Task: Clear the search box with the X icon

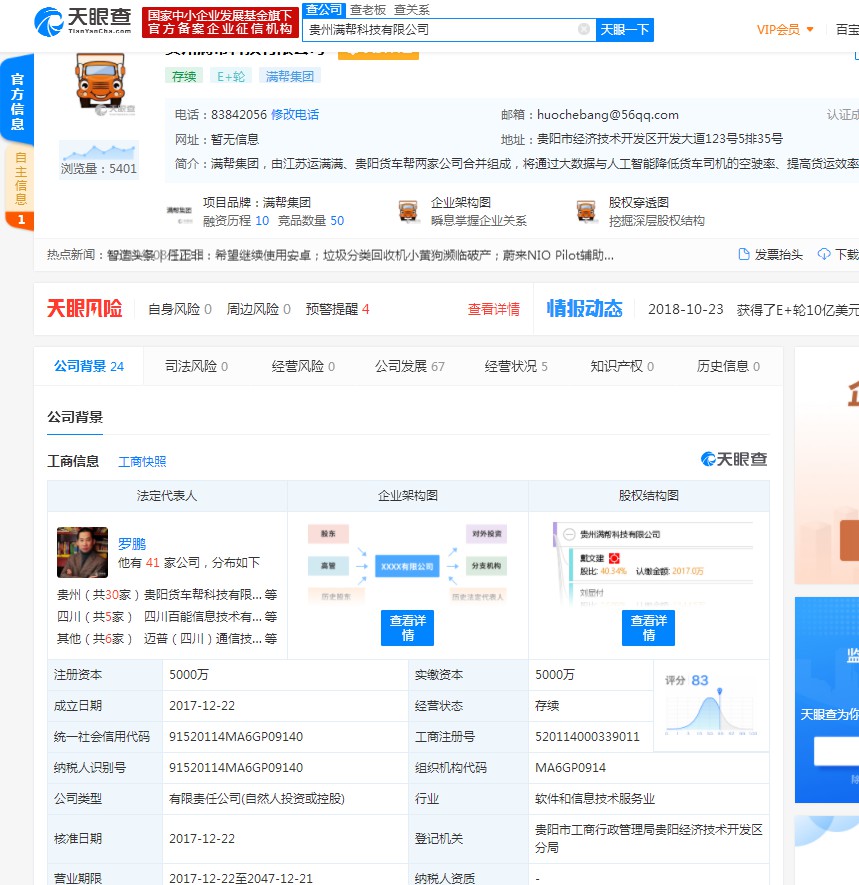Action: point(584,29)
